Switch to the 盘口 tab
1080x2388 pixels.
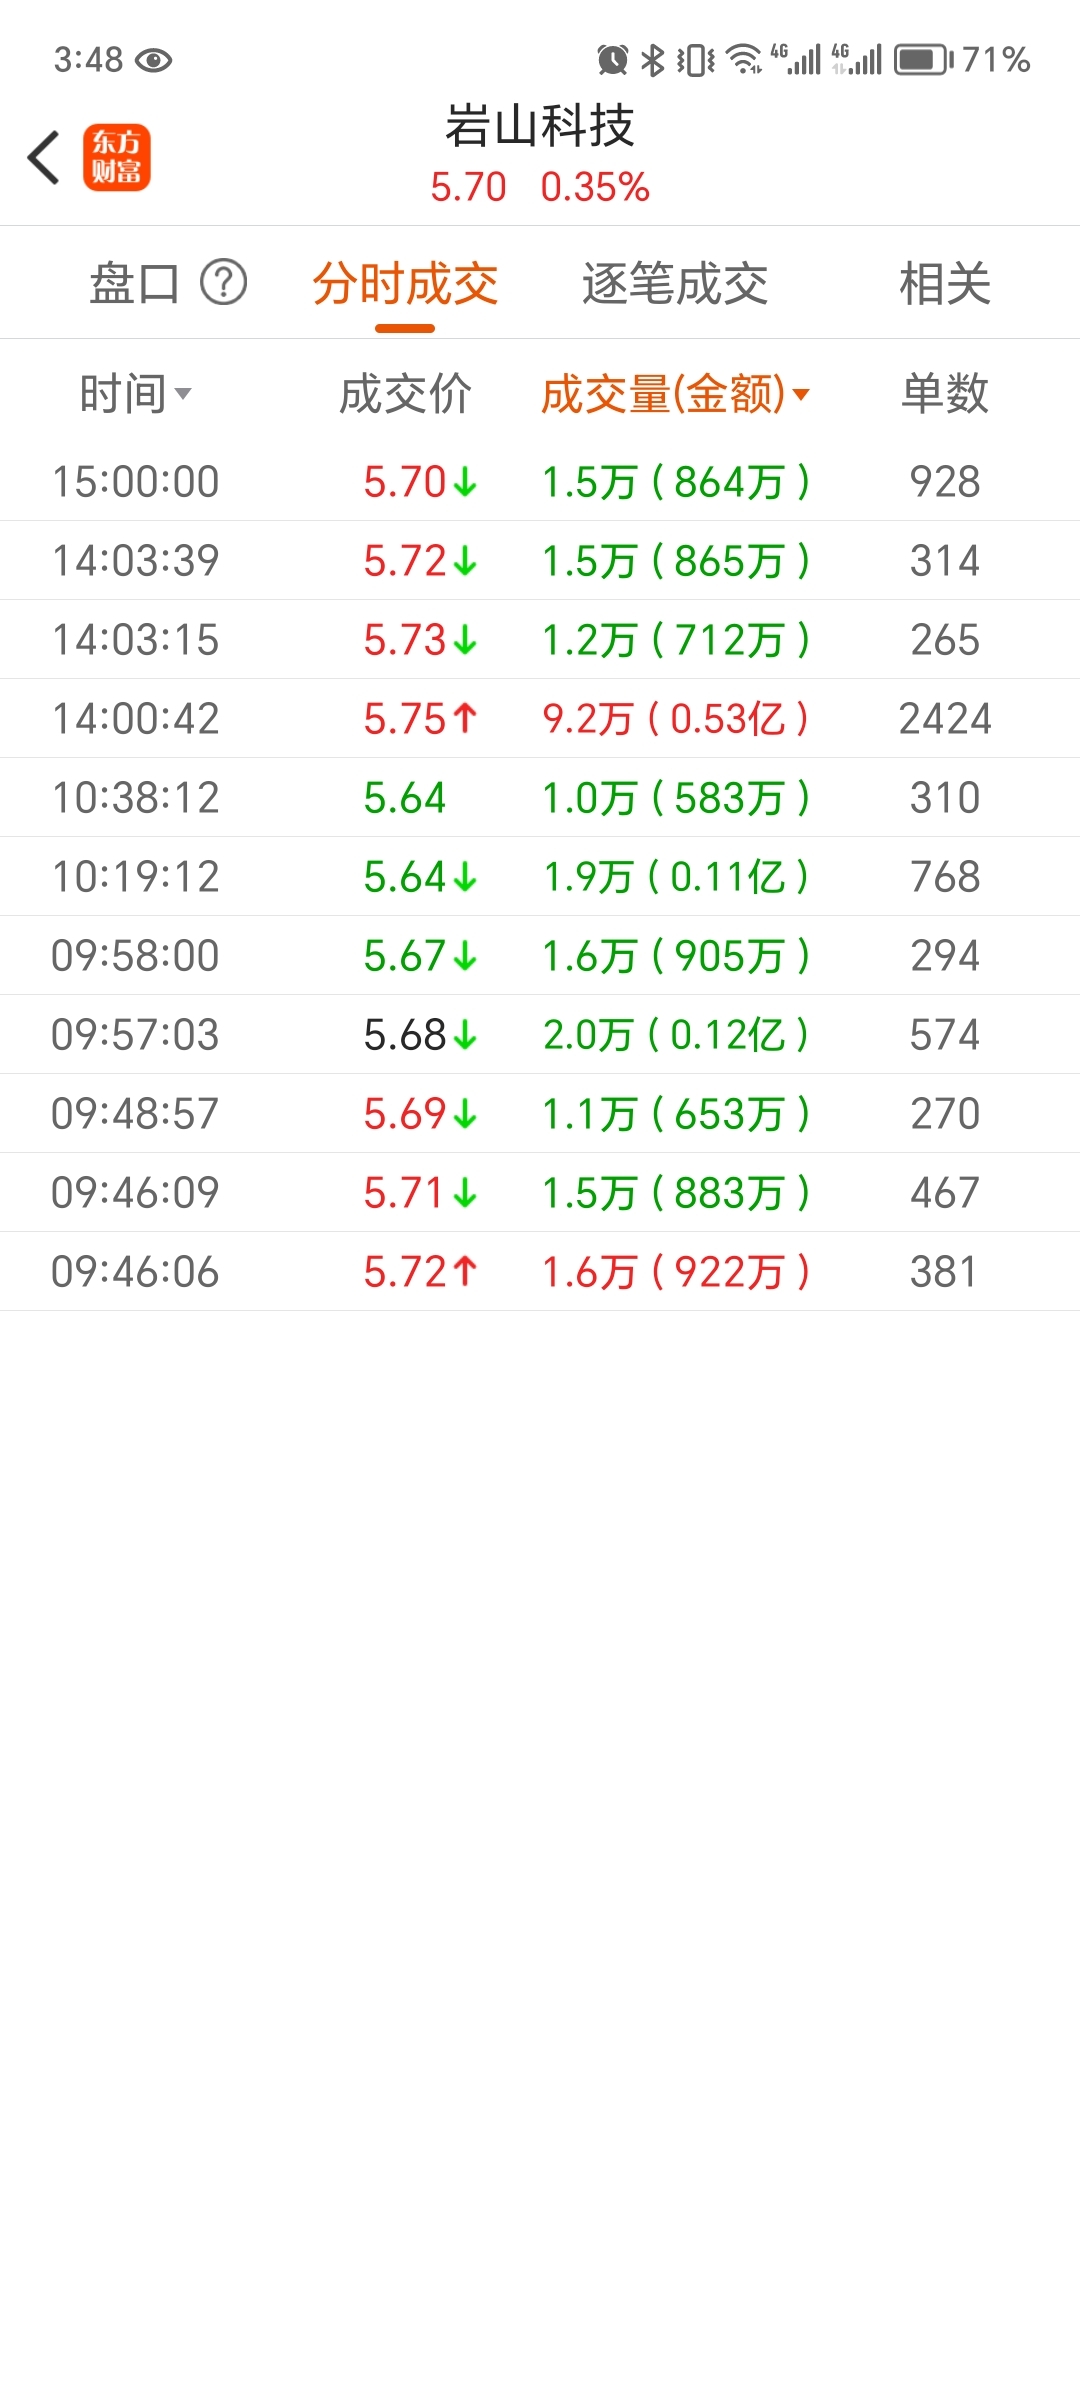134,283
